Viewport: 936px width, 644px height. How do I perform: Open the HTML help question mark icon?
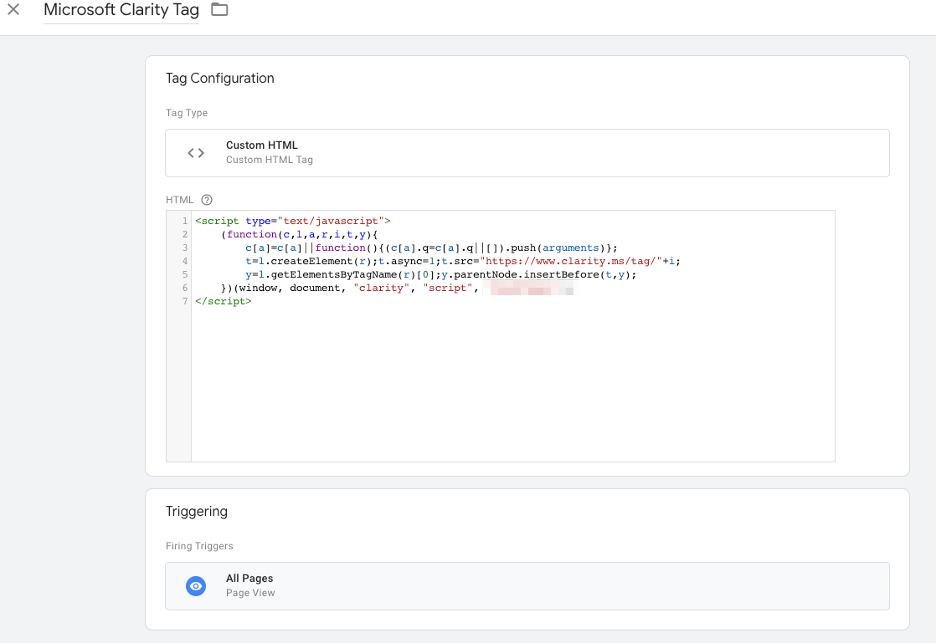(x=207, y=200)
